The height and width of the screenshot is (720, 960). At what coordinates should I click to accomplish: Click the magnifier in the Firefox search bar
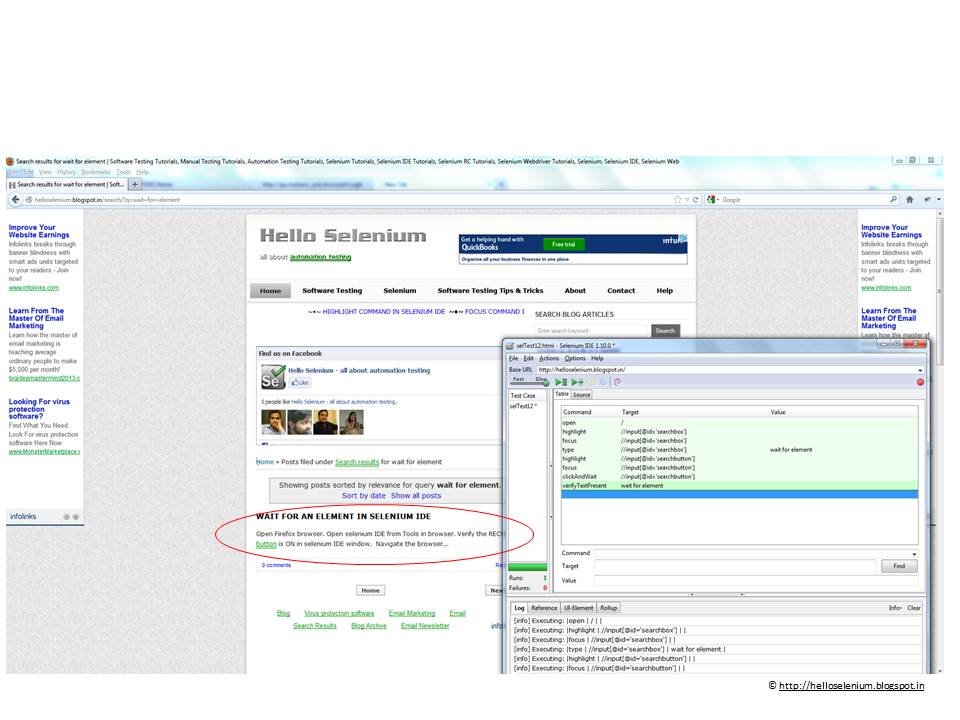point(894,198)
